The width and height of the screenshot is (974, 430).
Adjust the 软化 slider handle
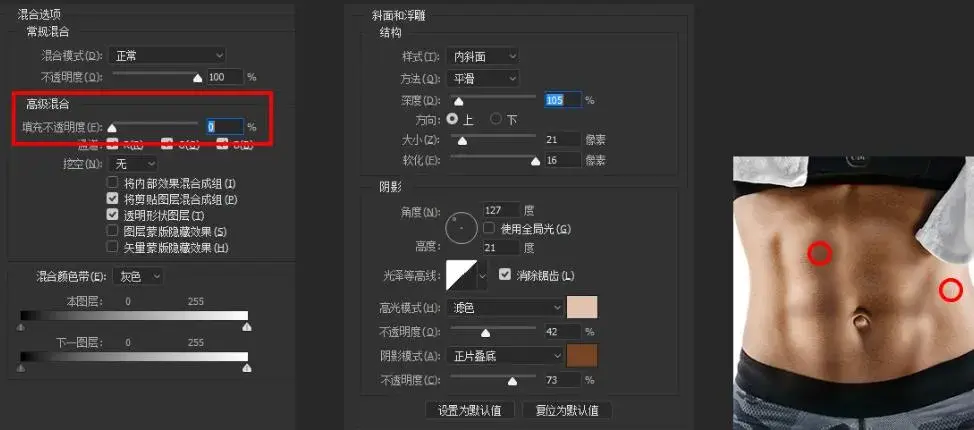pyautogui.click(x=535, y=162)
